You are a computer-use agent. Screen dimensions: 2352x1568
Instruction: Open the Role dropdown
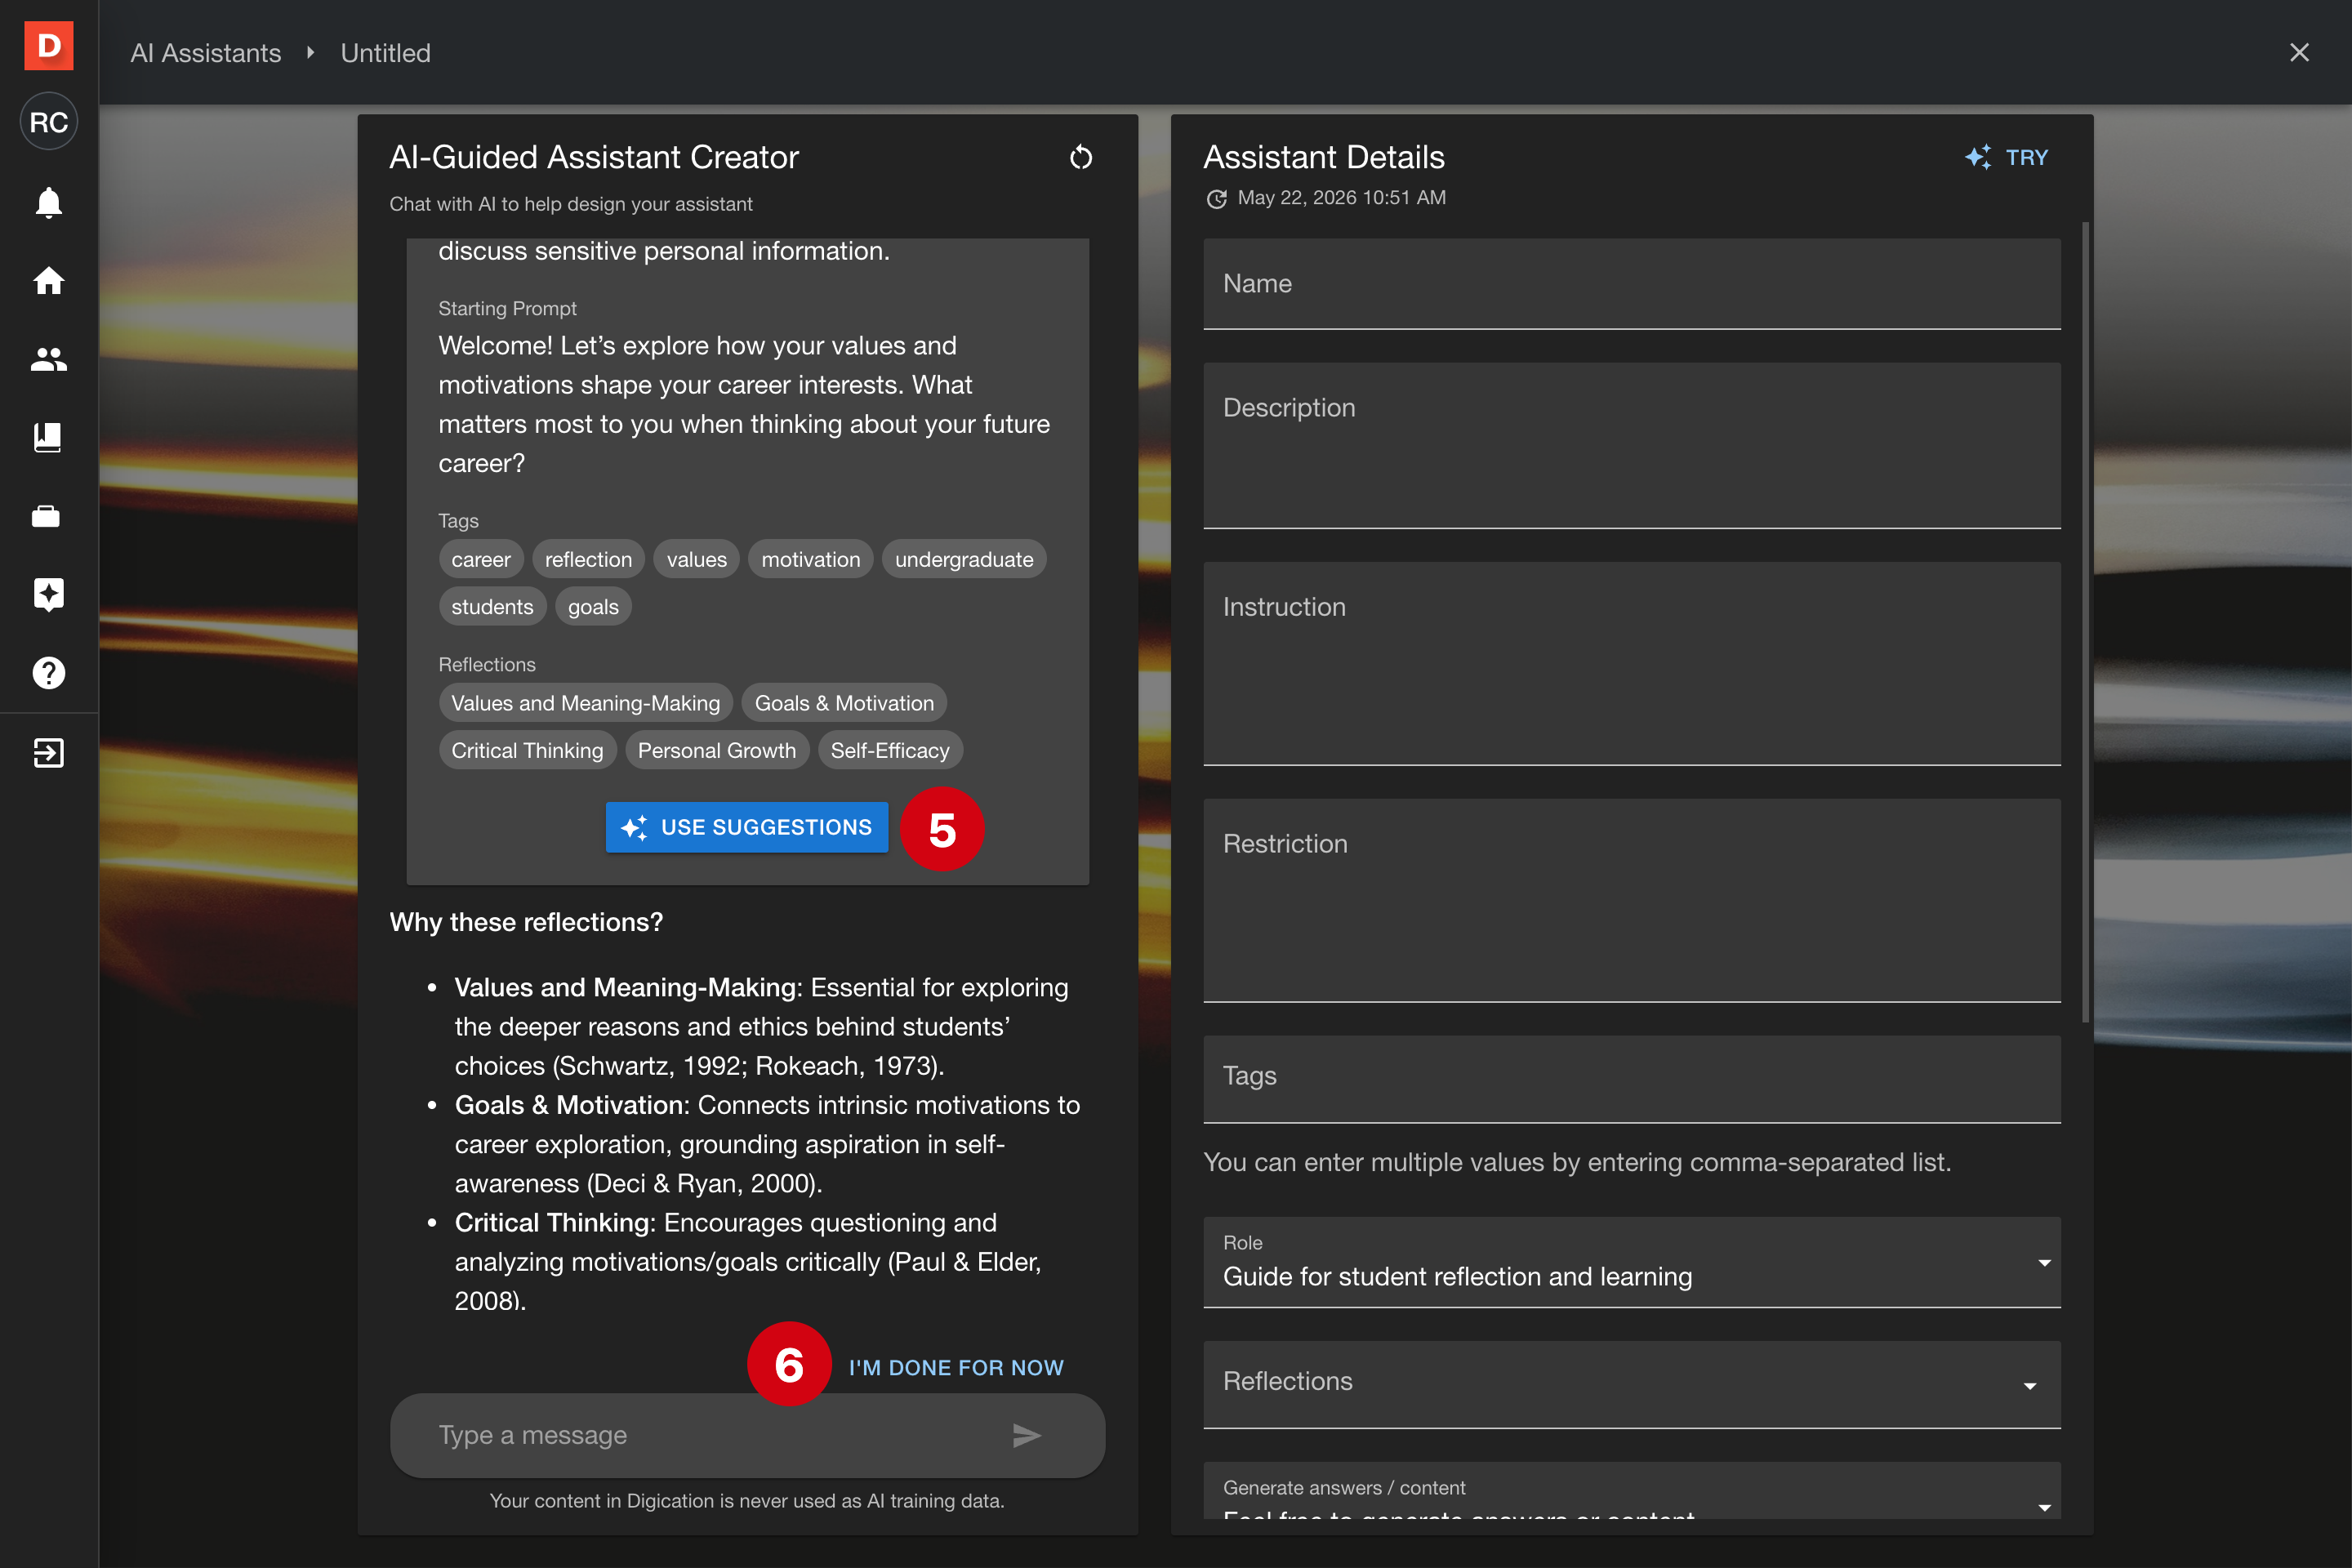[1632, 1262]
